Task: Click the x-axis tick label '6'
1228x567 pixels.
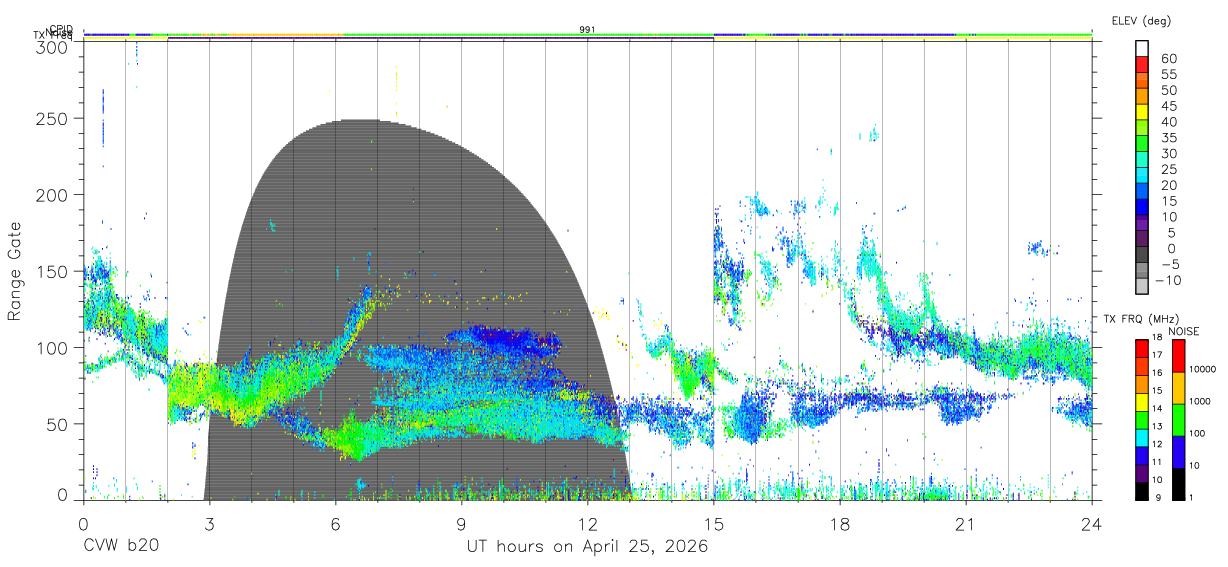Action: [x=335, y=523]
